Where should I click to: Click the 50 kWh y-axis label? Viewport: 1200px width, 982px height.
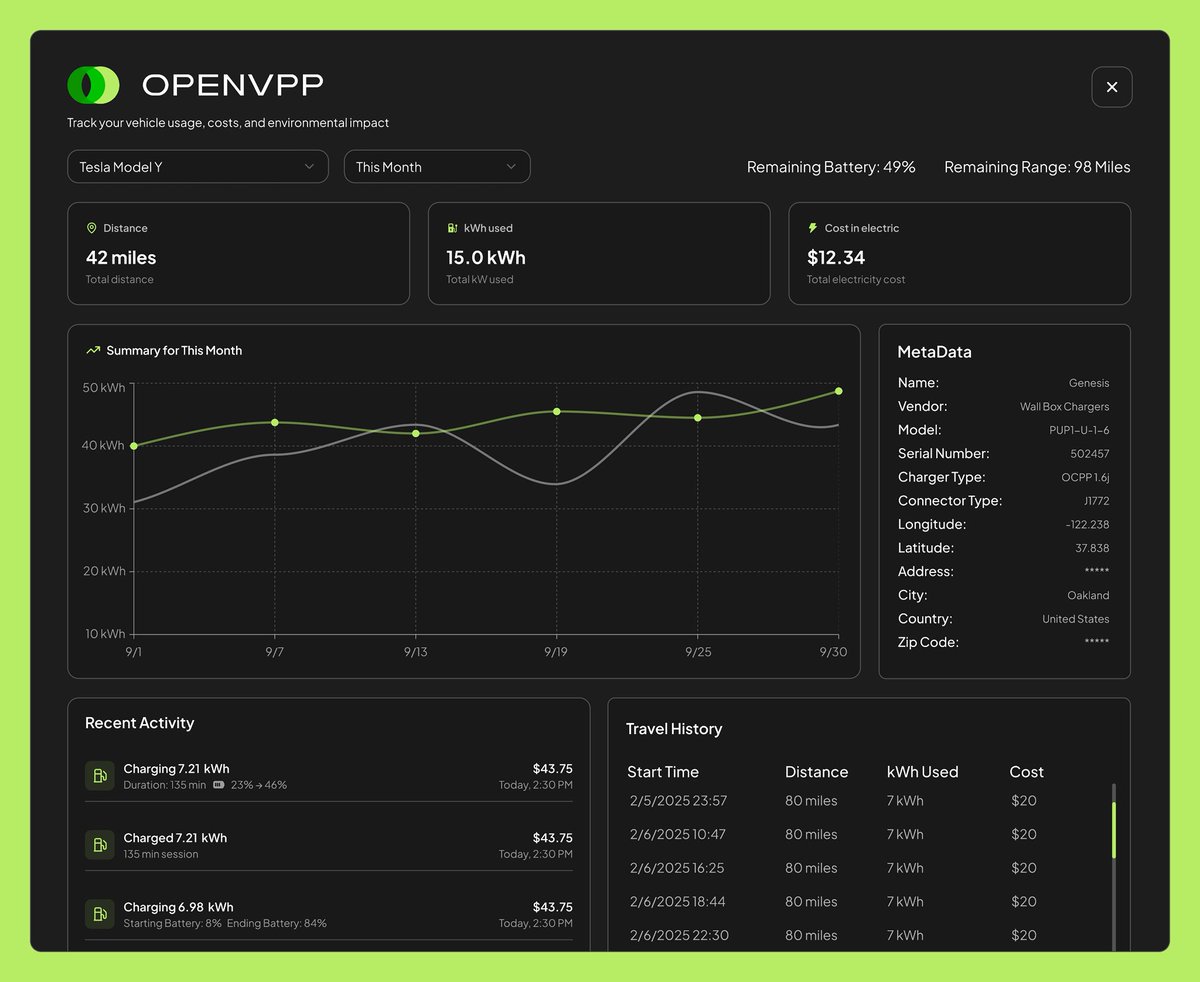[104, 388]
